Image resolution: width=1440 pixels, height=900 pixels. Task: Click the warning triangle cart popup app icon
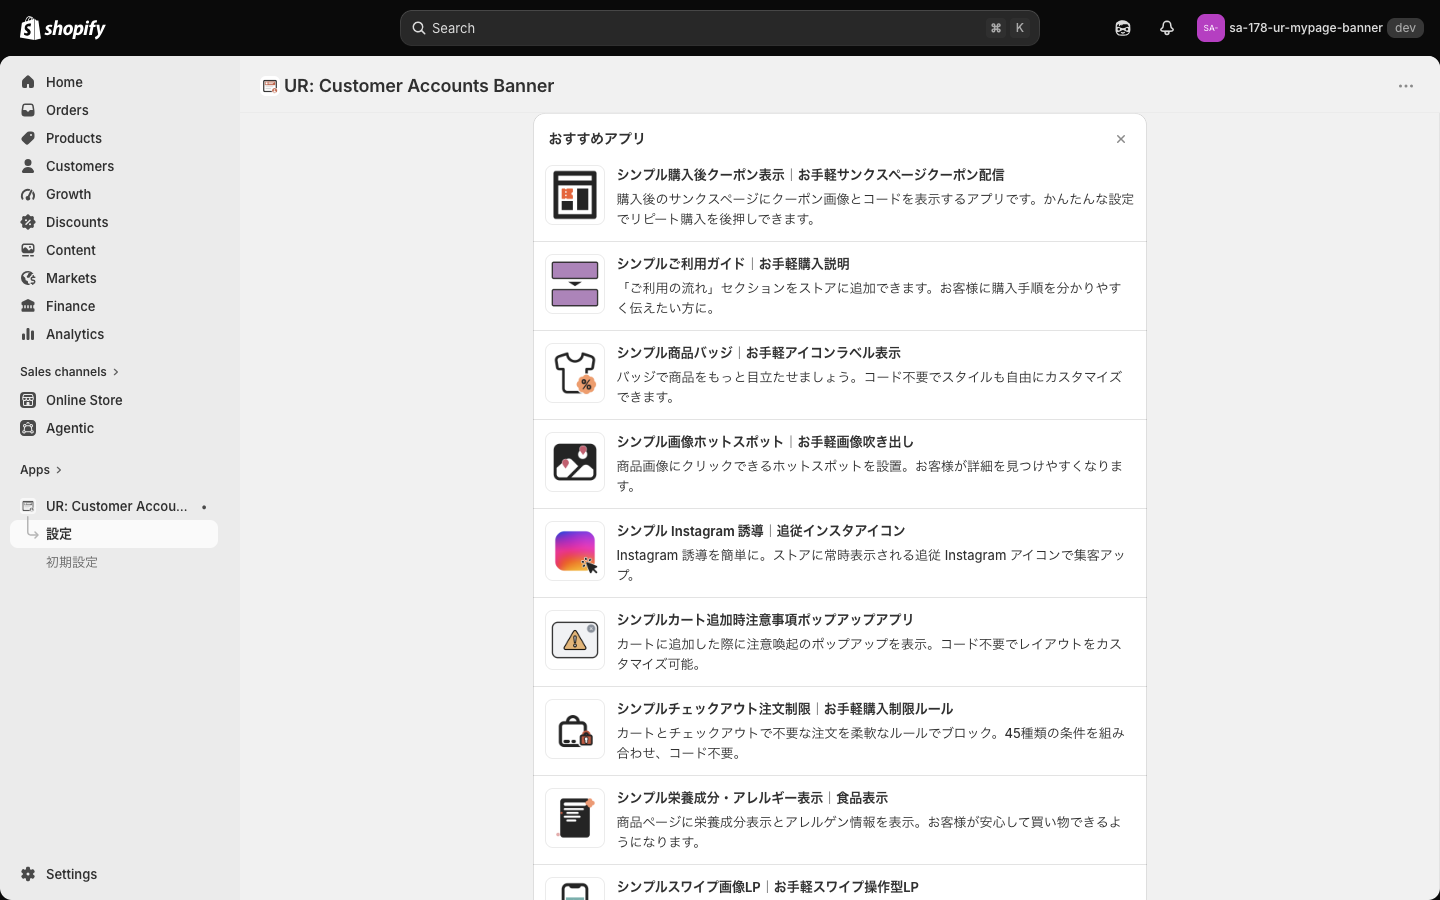click(x=575, y=640)
